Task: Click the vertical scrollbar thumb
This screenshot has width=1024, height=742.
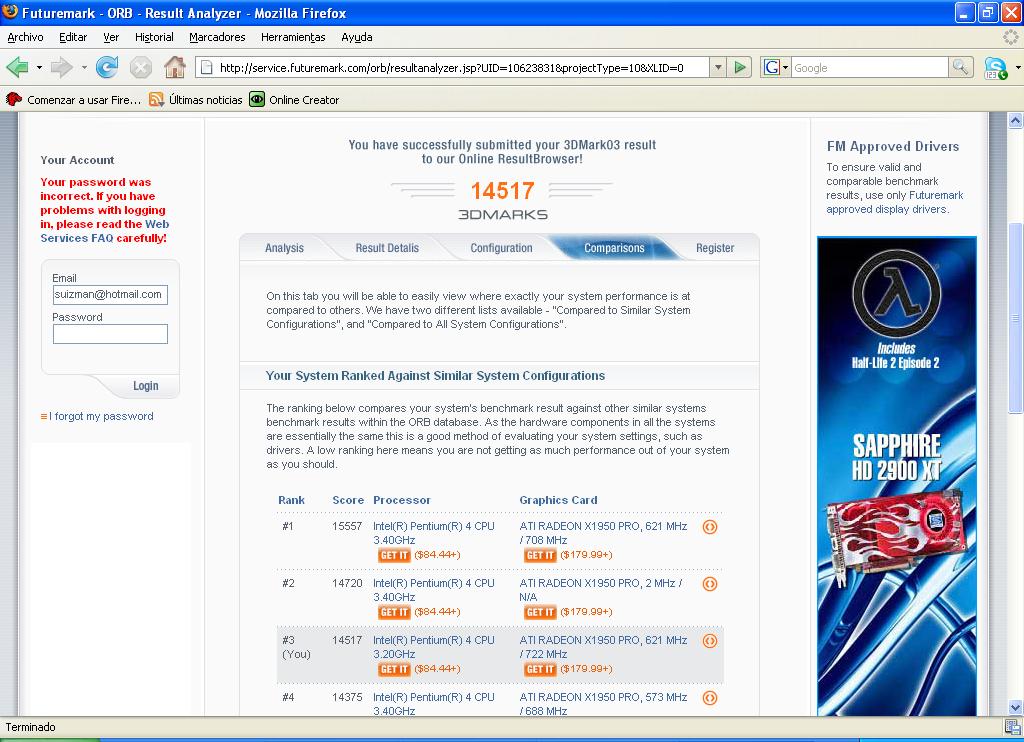Action: click(1015, 318)
